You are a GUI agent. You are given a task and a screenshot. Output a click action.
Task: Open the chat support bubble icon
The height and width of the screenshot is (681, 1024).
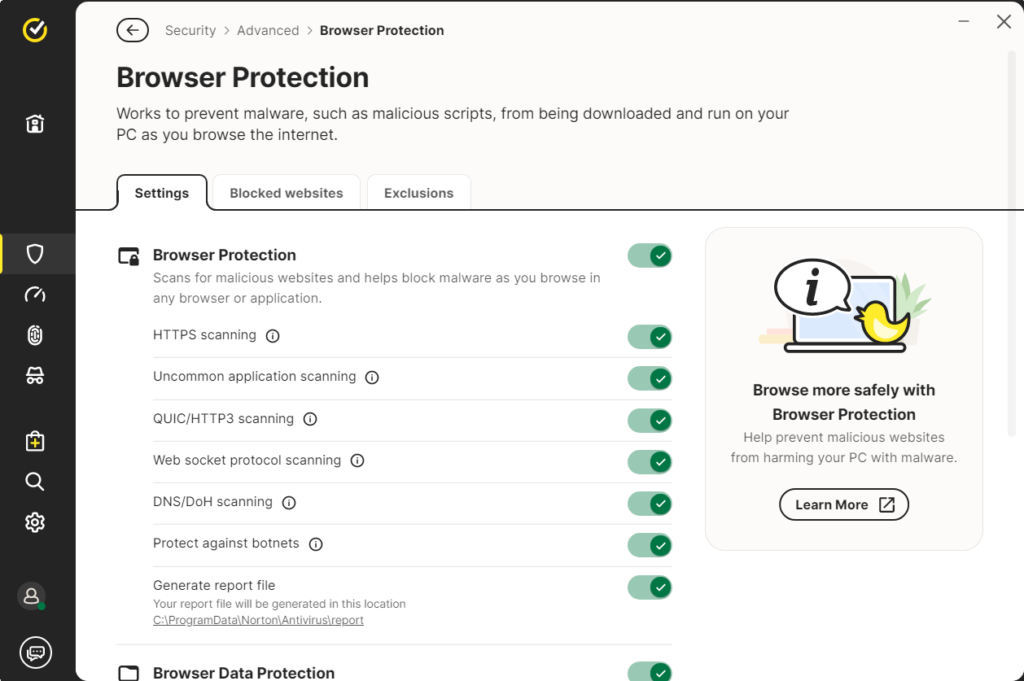click(35, 652)
